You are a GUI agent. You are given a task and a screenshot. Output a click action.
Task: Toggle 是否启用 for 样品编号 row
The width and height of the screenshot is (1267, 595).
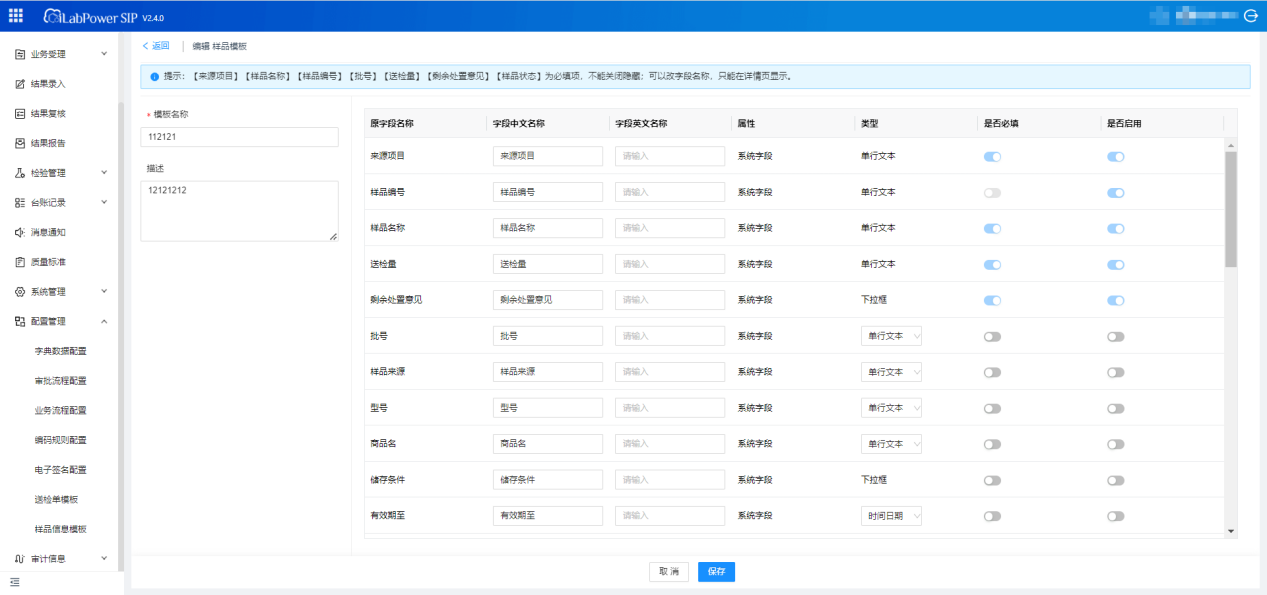click(1116, 193)
